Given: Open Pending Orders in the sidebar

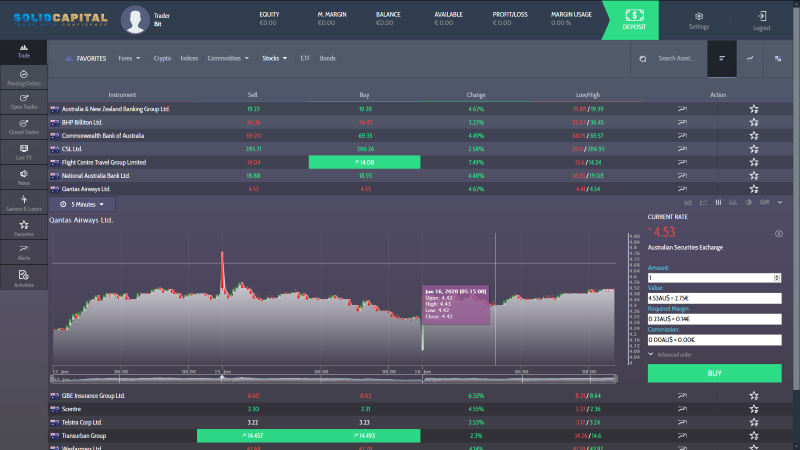Looking at the screenshot, I should click(23, 78).
